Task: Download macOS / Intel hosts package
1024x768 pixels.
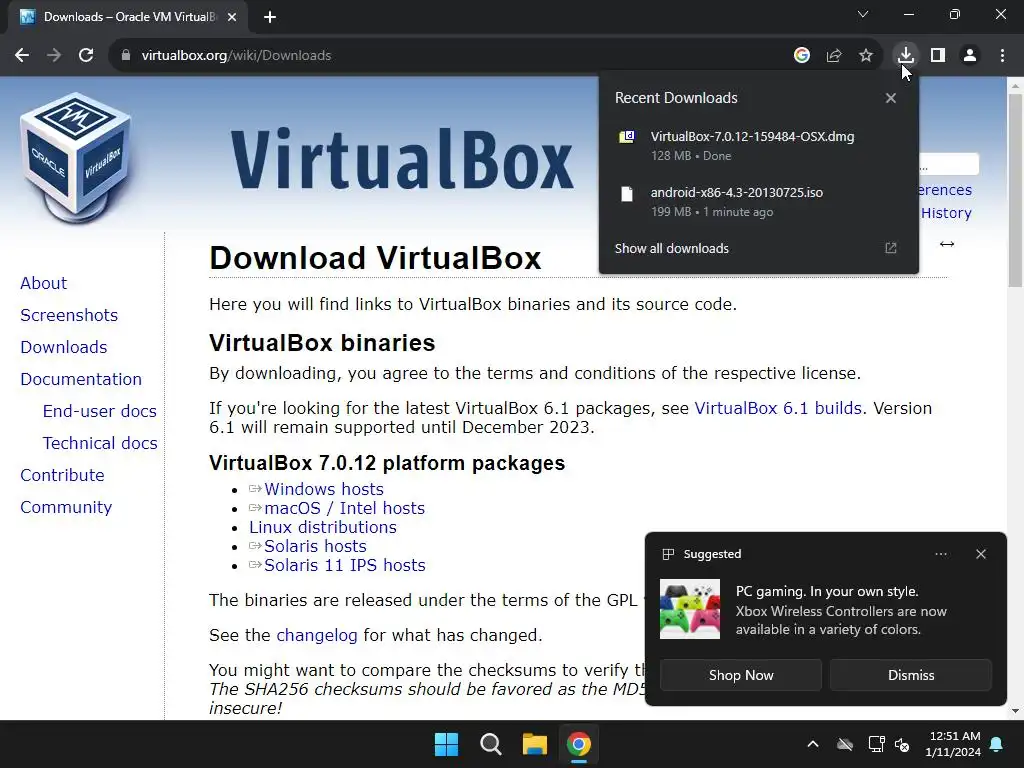Action: tap(344, 508)
